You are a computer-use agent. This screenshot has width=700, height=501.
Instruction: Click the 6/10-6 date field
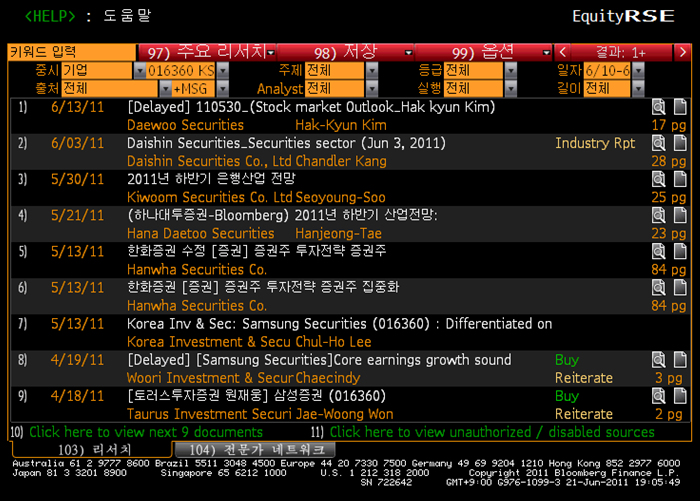click(x=608, y=71)
